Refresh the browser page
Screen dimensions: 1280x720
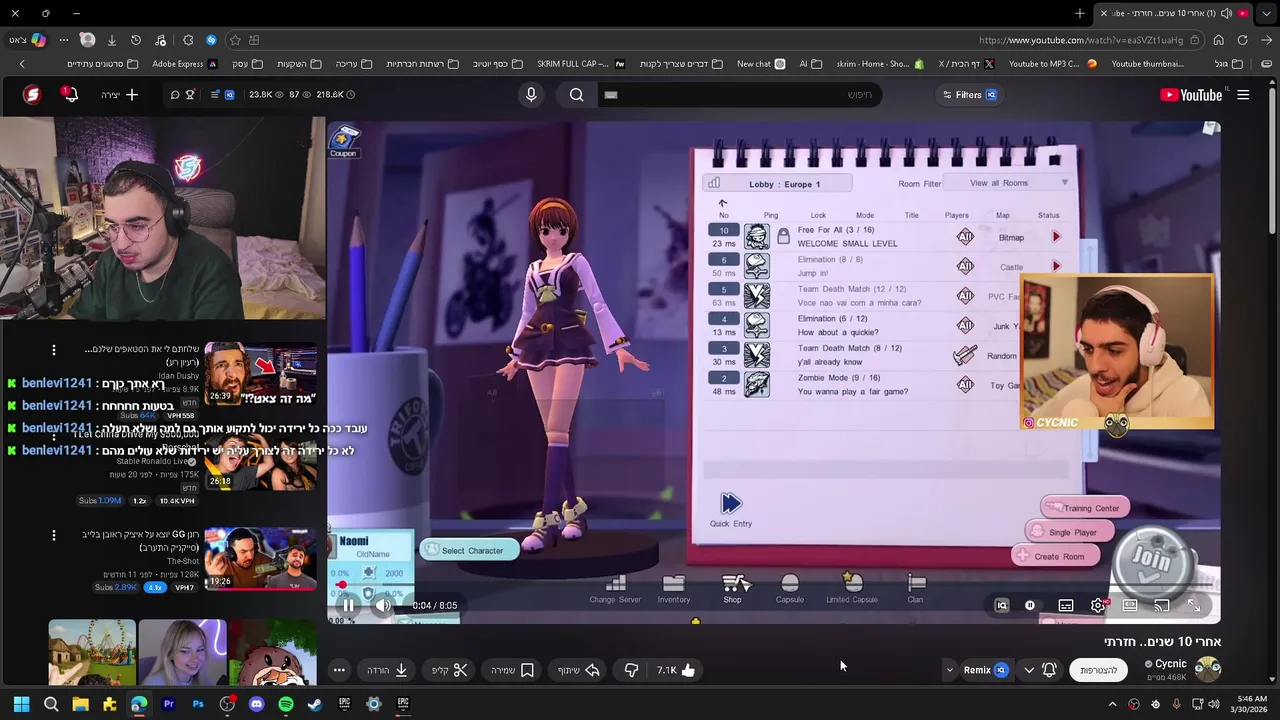1242,40
